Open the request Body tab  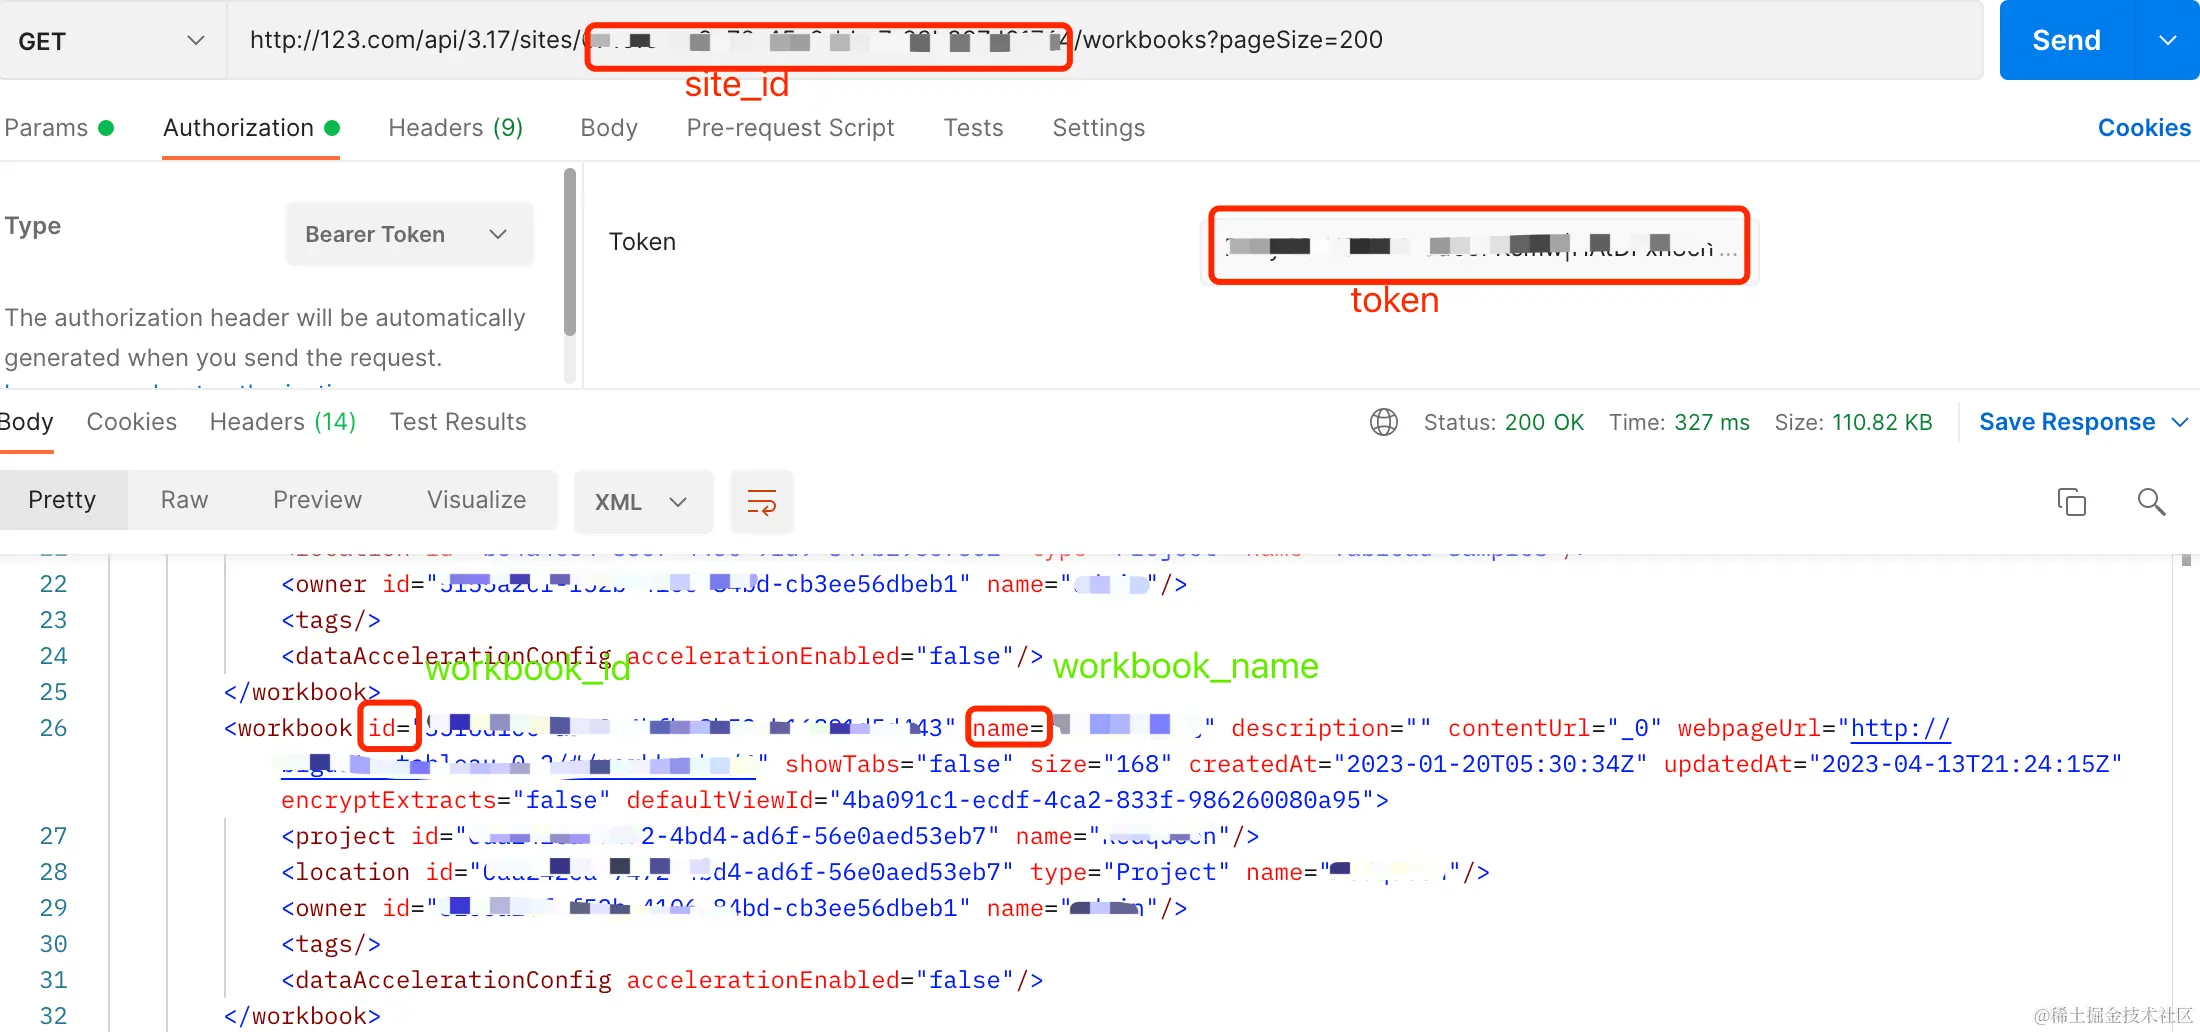(x=609, y=128)
